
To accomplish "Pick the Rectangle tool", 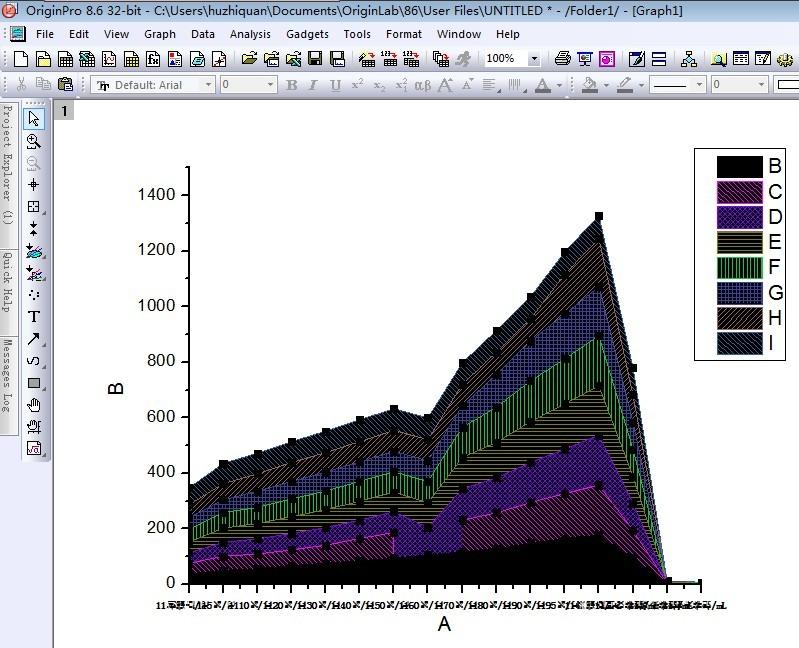I will [x=34, y=383].
